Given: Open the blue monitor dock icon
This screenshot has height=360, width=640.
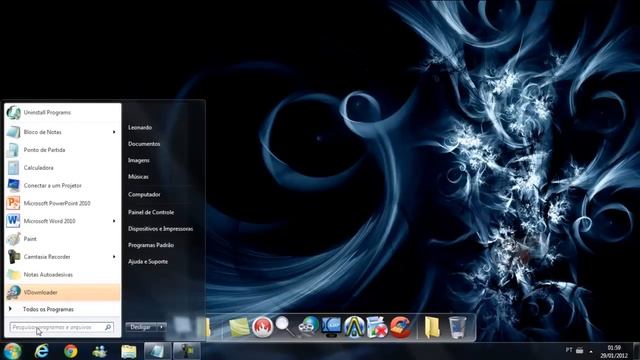Looking at the screenshot, I should 331,327.
